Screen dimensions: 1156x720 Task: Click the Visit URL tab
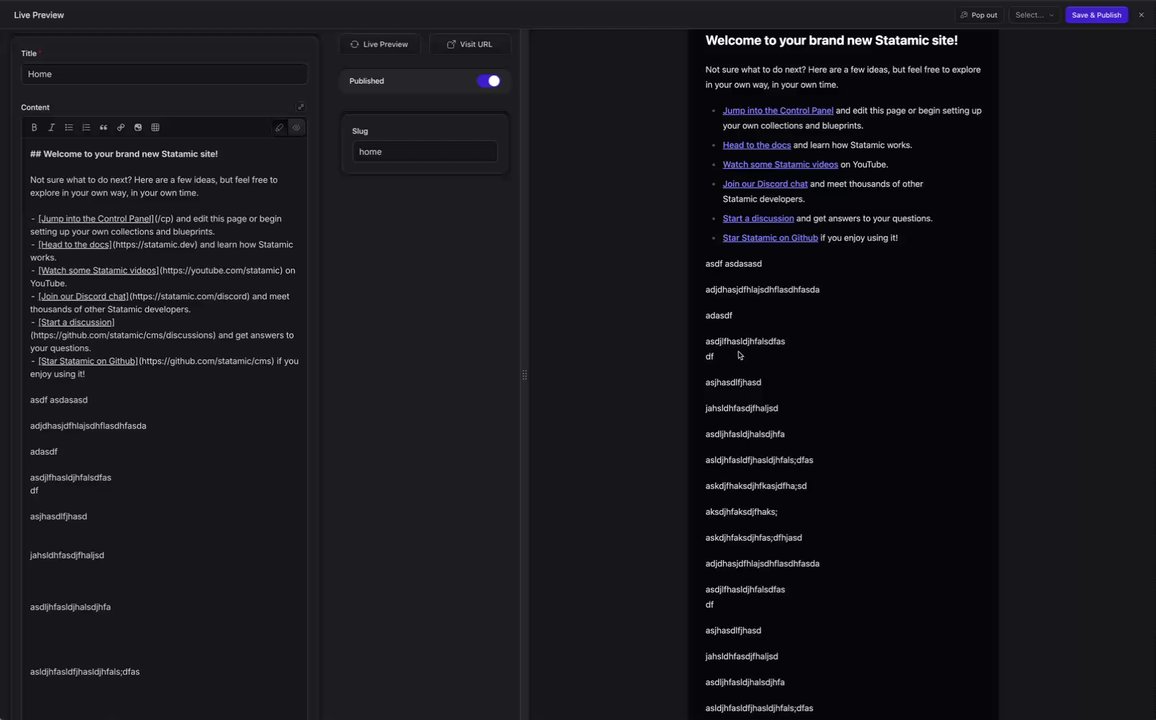coord(470,44)
